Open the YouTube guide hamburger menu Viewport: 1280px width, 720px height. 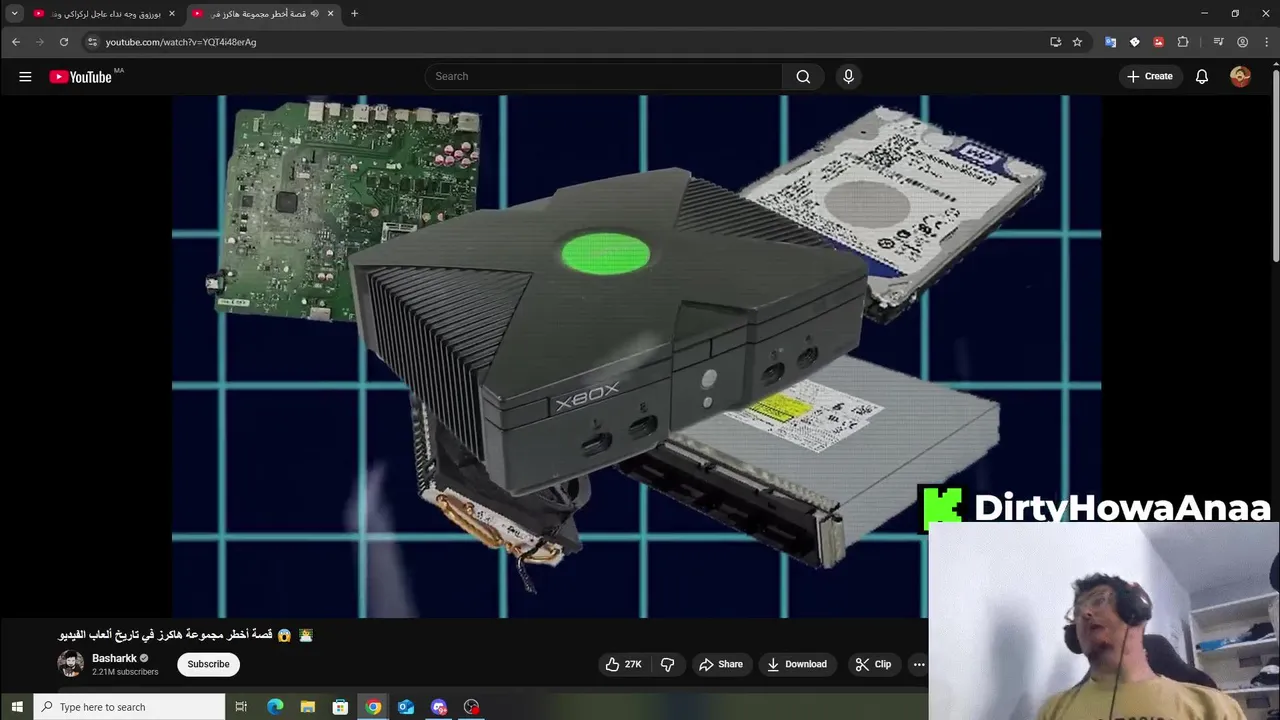[25, 76]
